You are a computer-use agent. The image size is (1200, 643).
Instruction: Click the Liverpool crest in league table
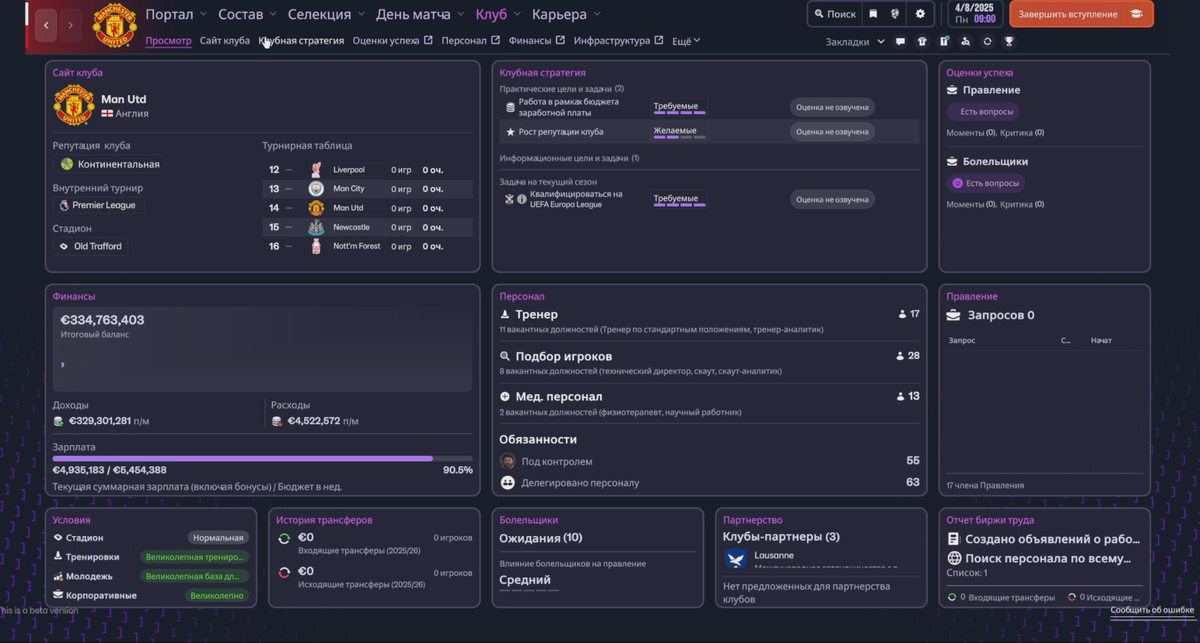click(x=316, y=170)
